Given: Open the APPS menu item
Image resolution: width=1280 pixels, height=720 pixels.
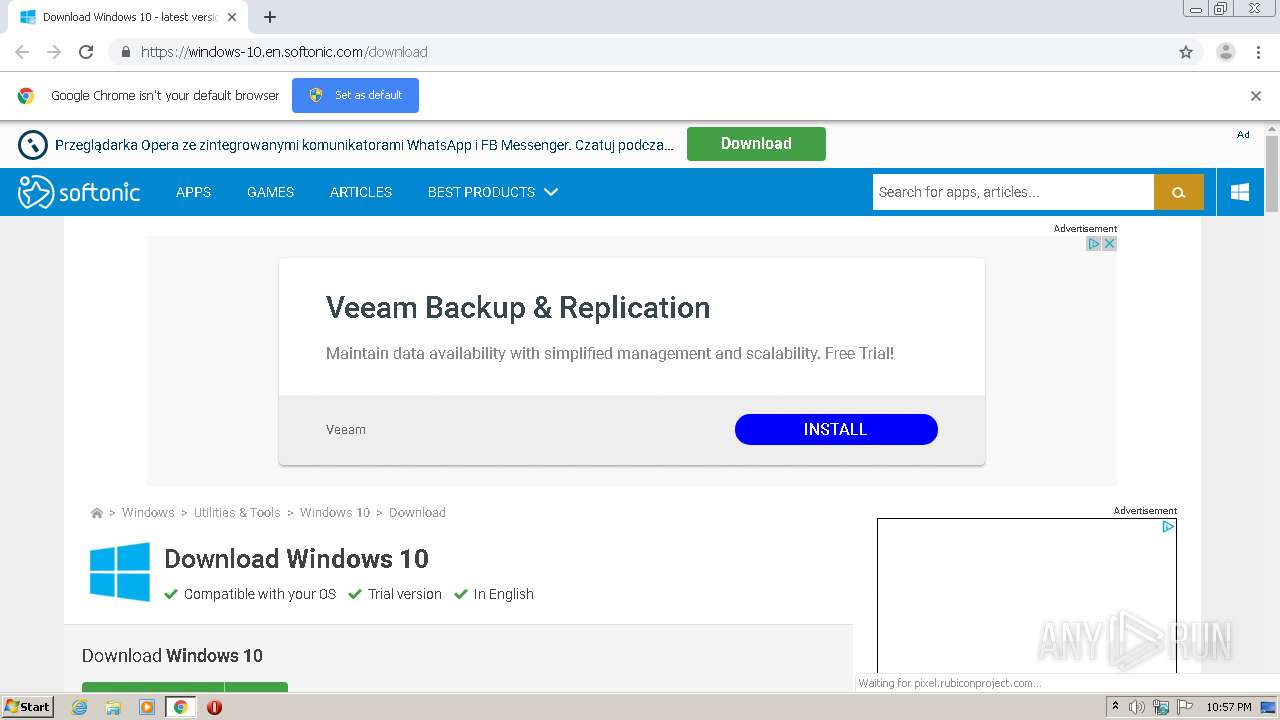Looking at the screenshot, I should tap(193, 192).
